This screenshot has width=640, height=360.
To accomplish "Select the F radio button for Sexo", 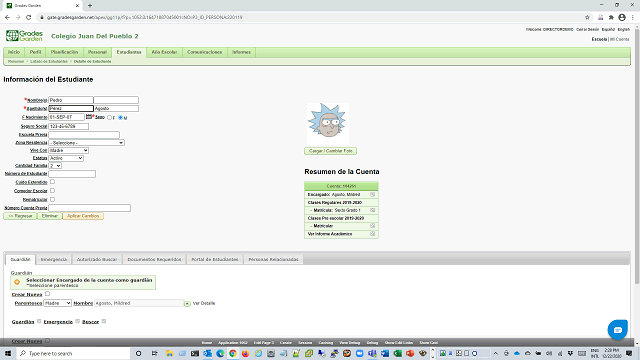I will pyautogui.click(x=109, y=118).
